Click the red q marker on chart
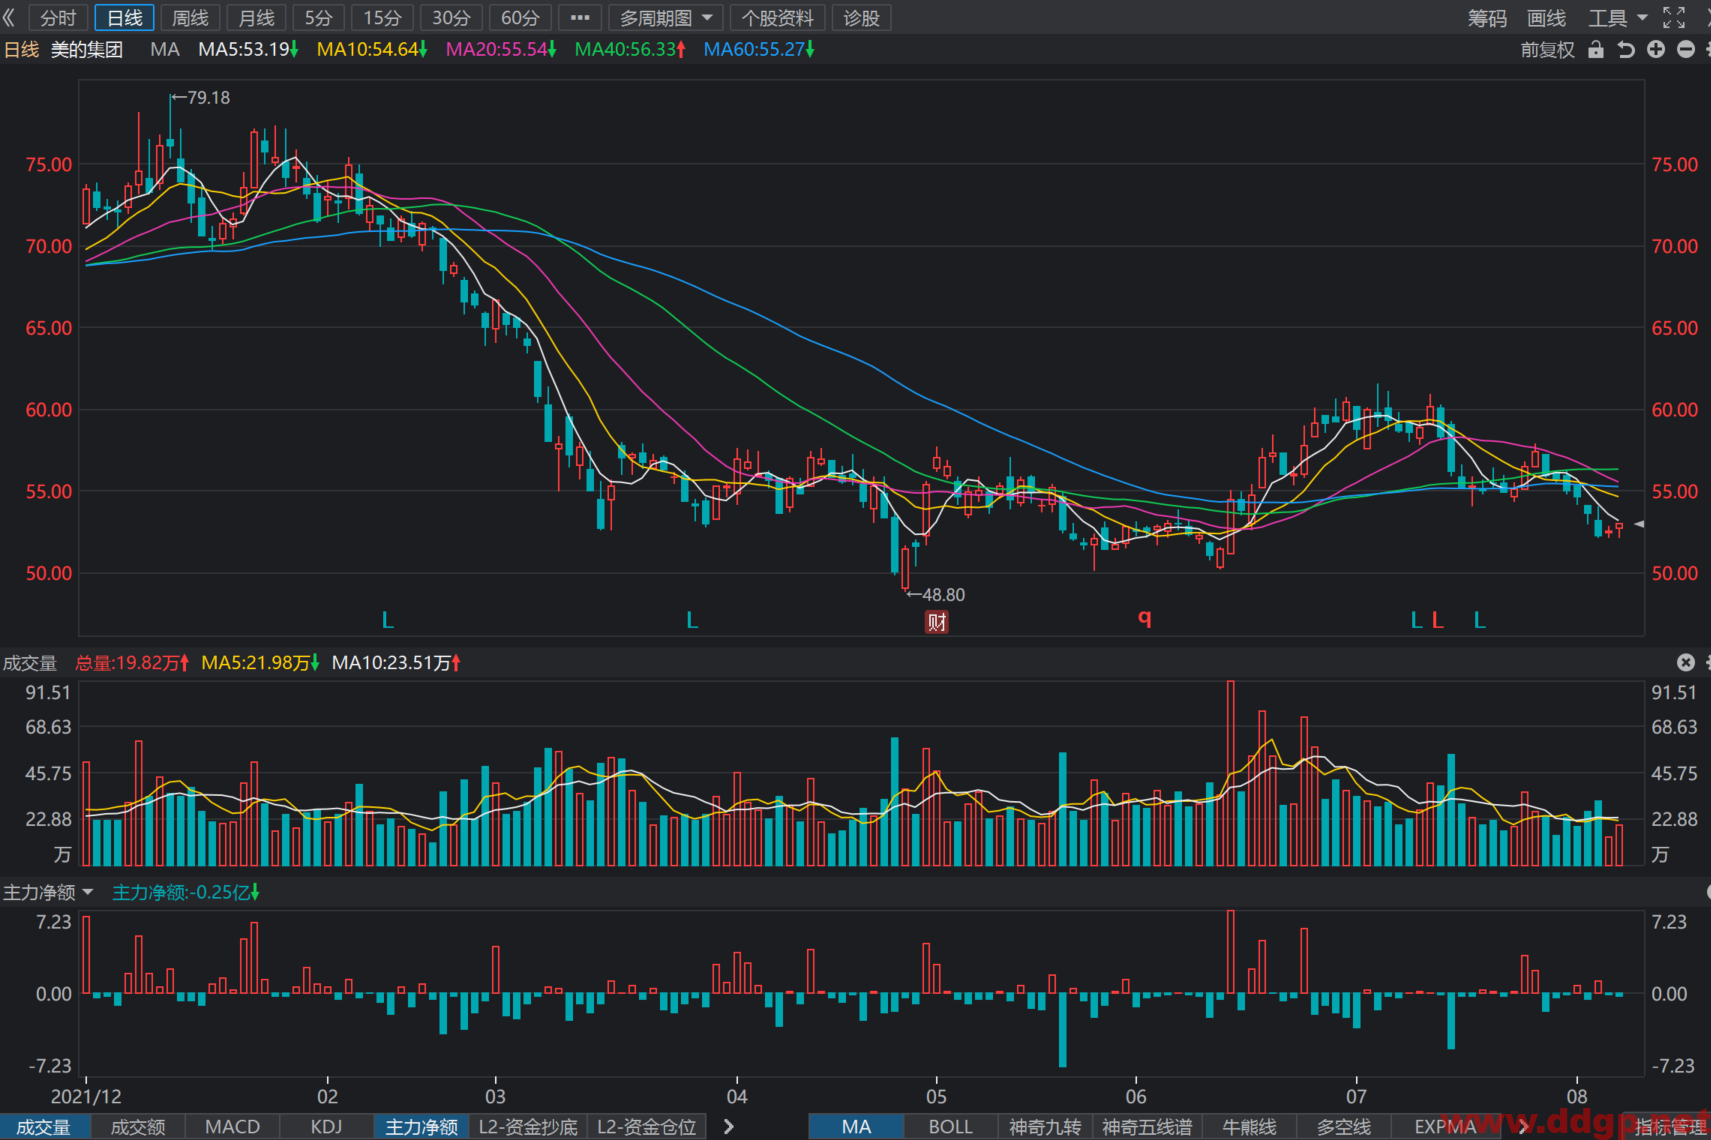This screenshot has width=1711, height=1140. [x=1145, y=618]
